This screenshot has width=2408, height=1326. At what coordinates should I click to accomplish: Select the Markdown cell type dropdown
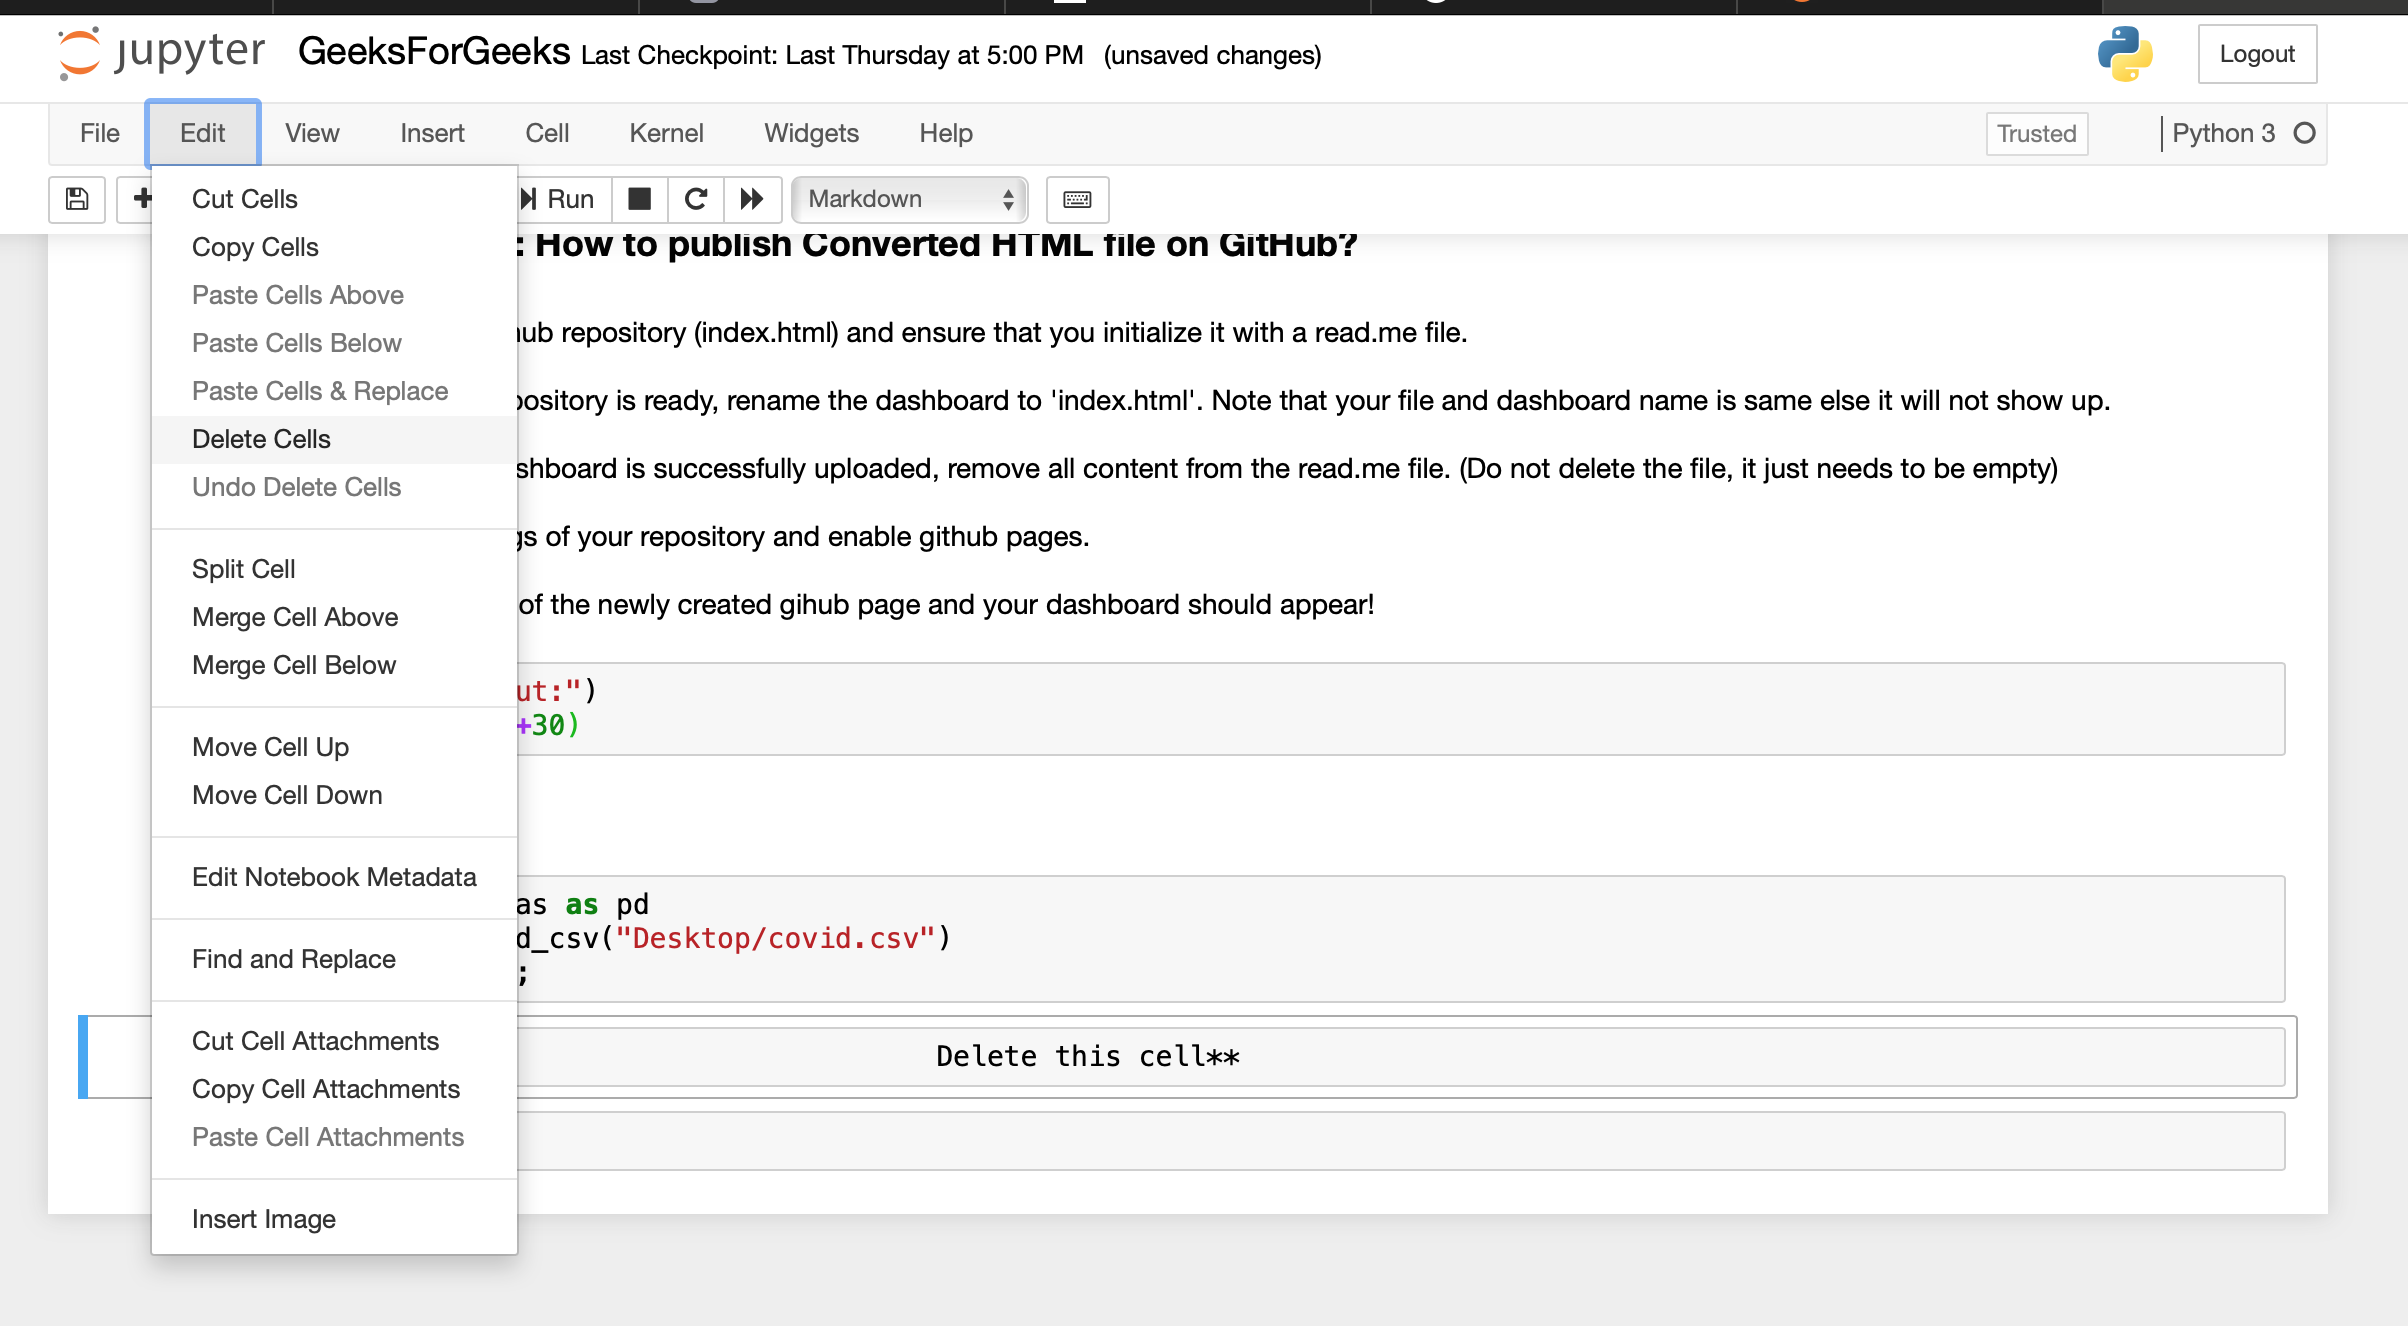tap(906, 199)
